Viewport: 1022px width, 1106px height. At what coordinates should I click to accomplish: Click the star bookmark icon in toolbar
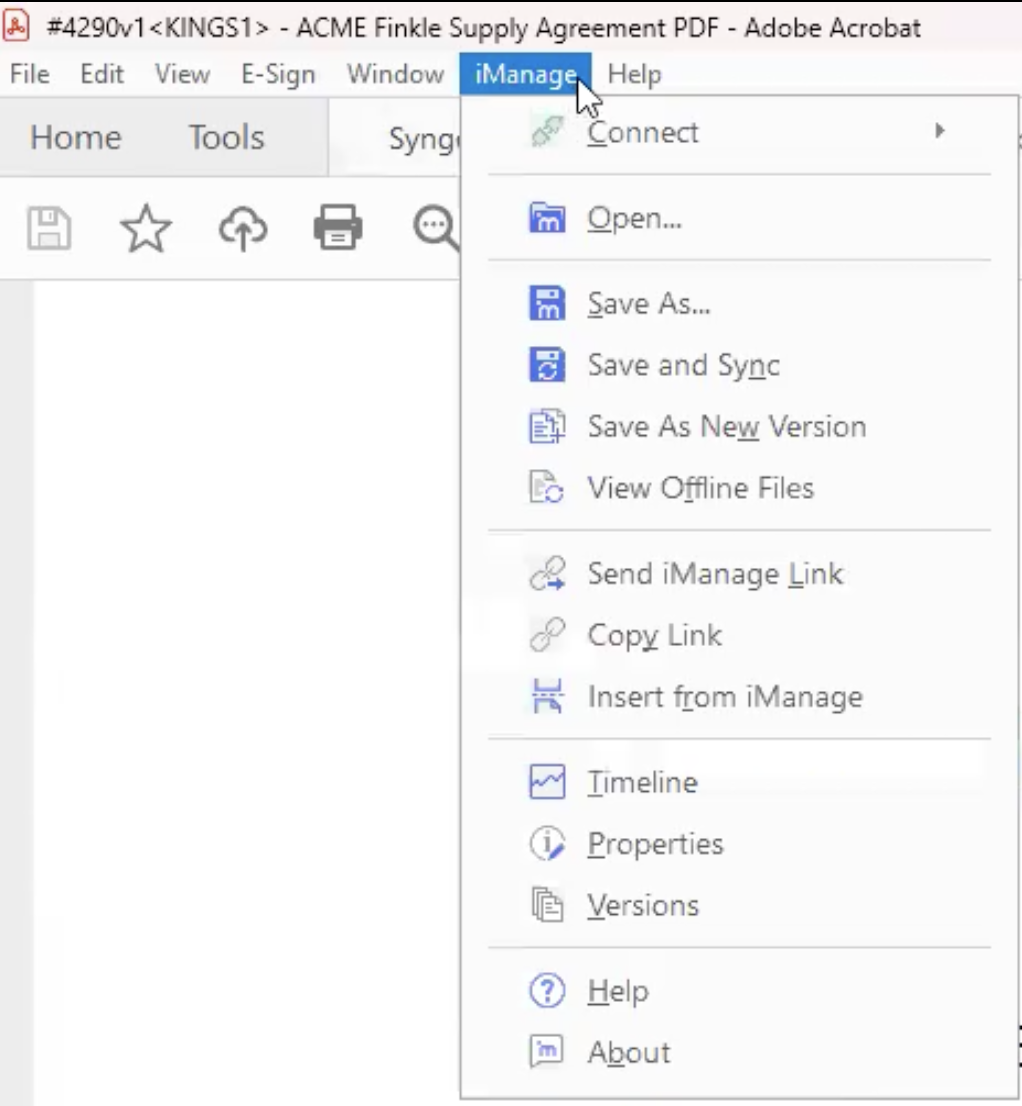point(146,228)
